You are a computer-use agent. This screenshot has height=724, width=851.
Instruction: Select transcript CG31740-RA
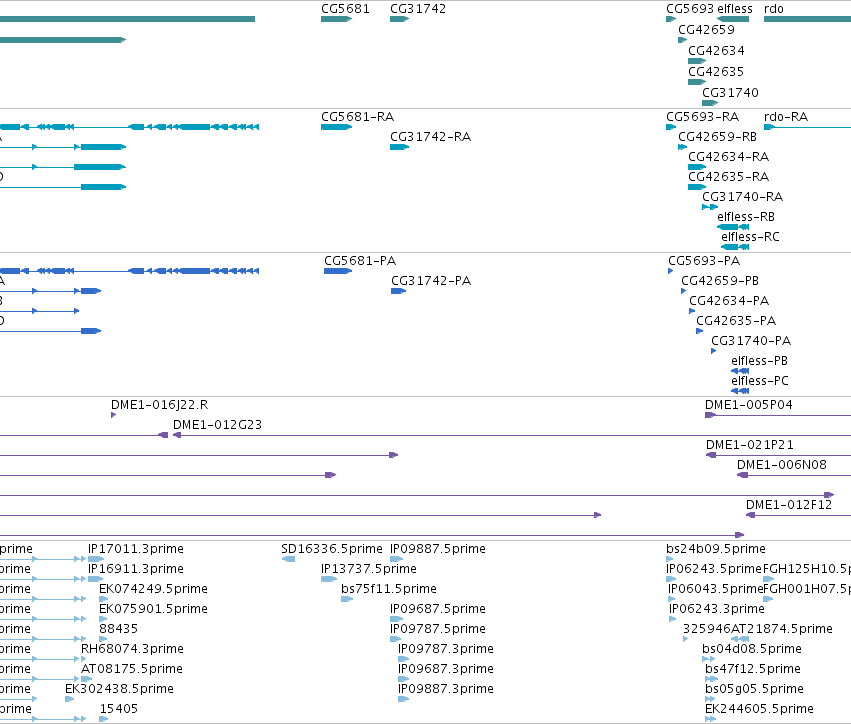click(710, 207)
